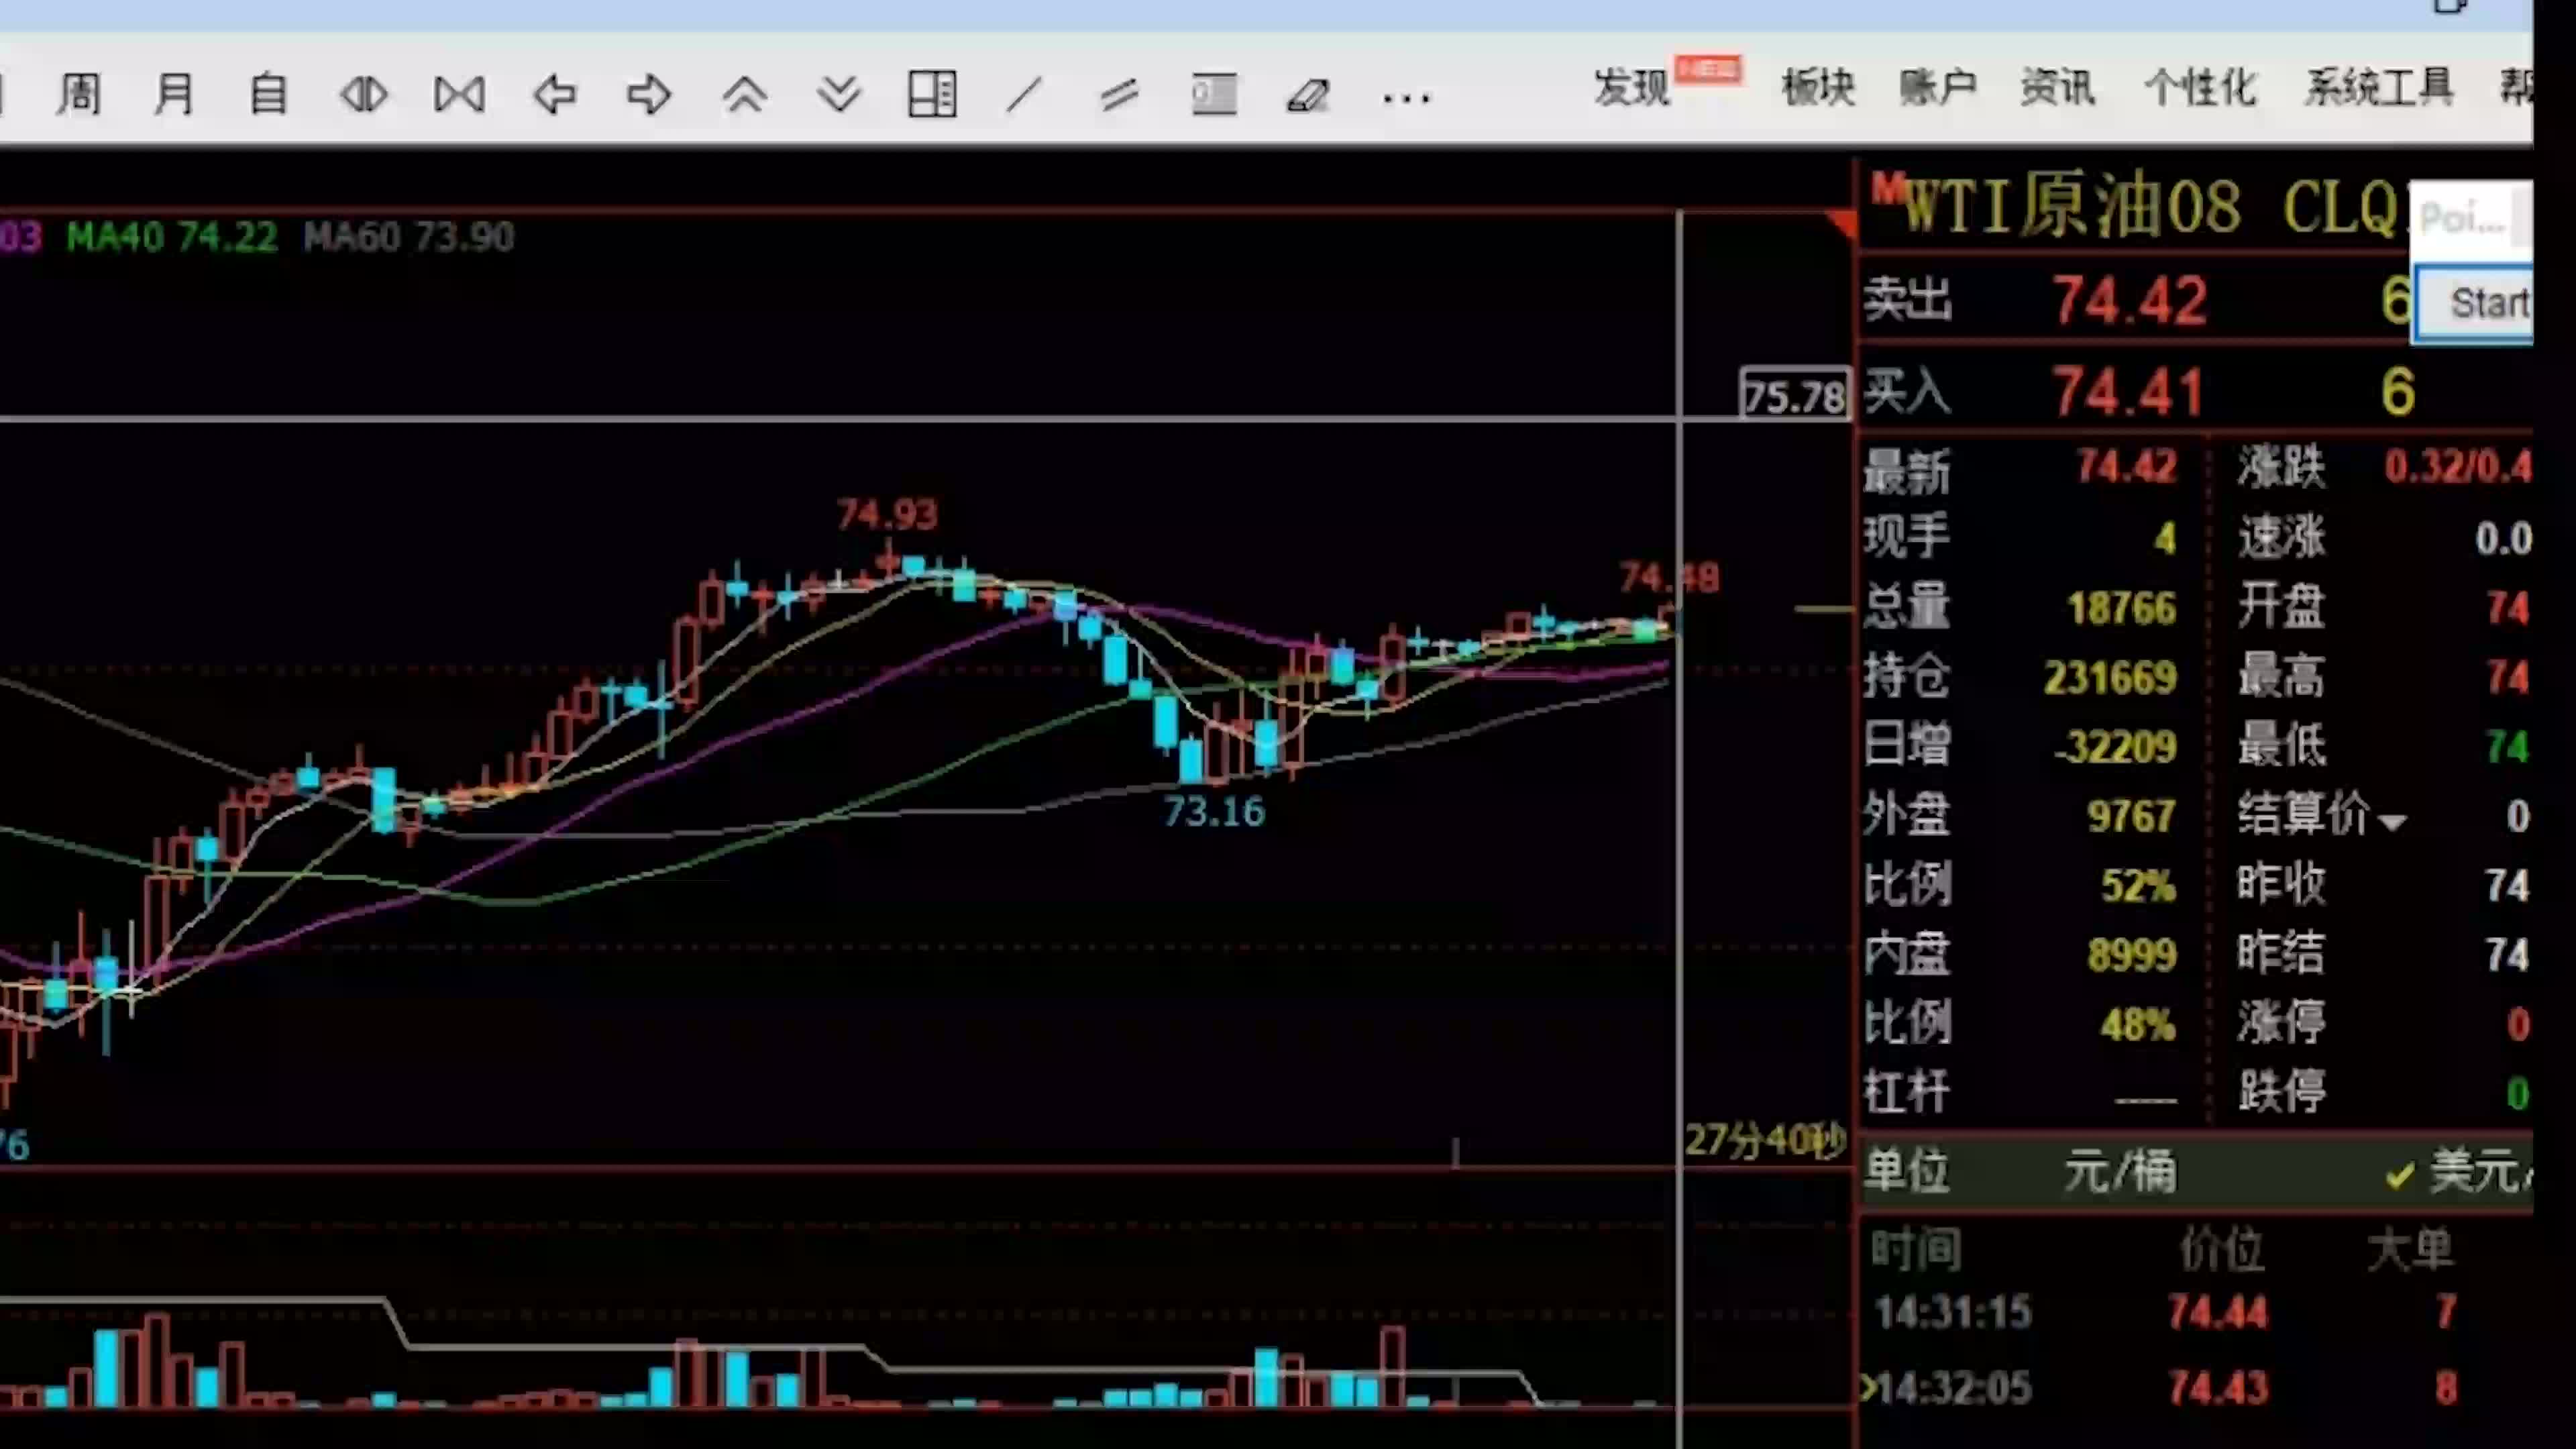Click the 价位 column header
Viewport: 2576px width, 1449px height.
[x=2222, y=1249]
